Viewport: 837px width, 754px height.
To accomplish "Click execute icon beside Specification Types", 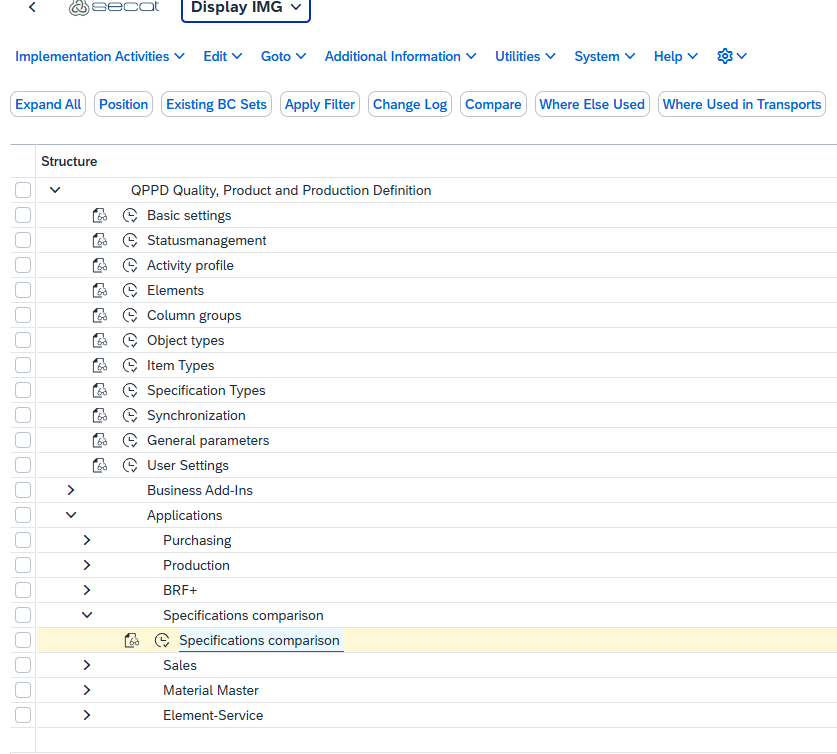I will (129, 390).
